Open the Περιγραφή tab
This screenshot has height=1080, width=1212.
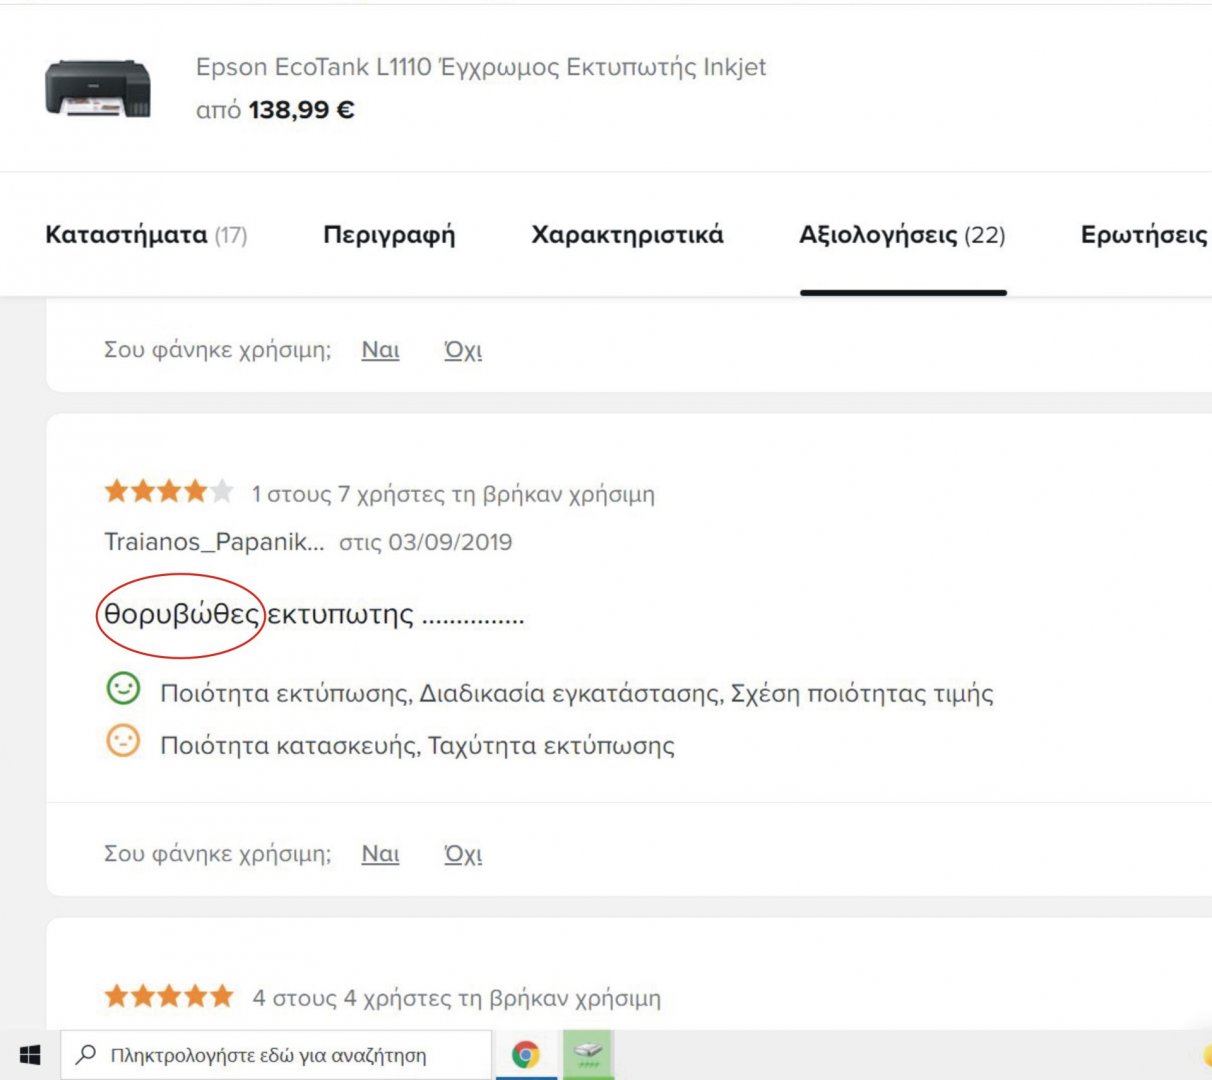pyautogui.click(x=389, y=235)
